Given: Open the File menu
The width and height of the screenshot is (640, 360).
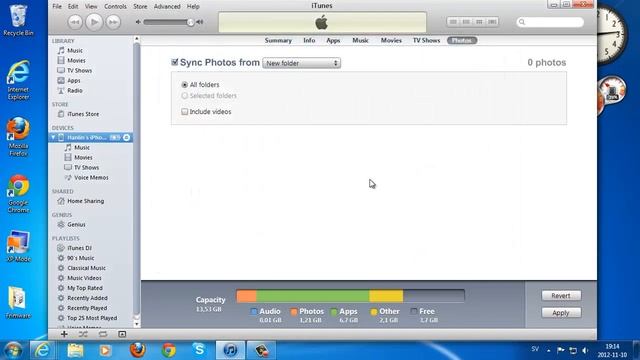Looking at the screenshot, I should [x=57, y=7].
